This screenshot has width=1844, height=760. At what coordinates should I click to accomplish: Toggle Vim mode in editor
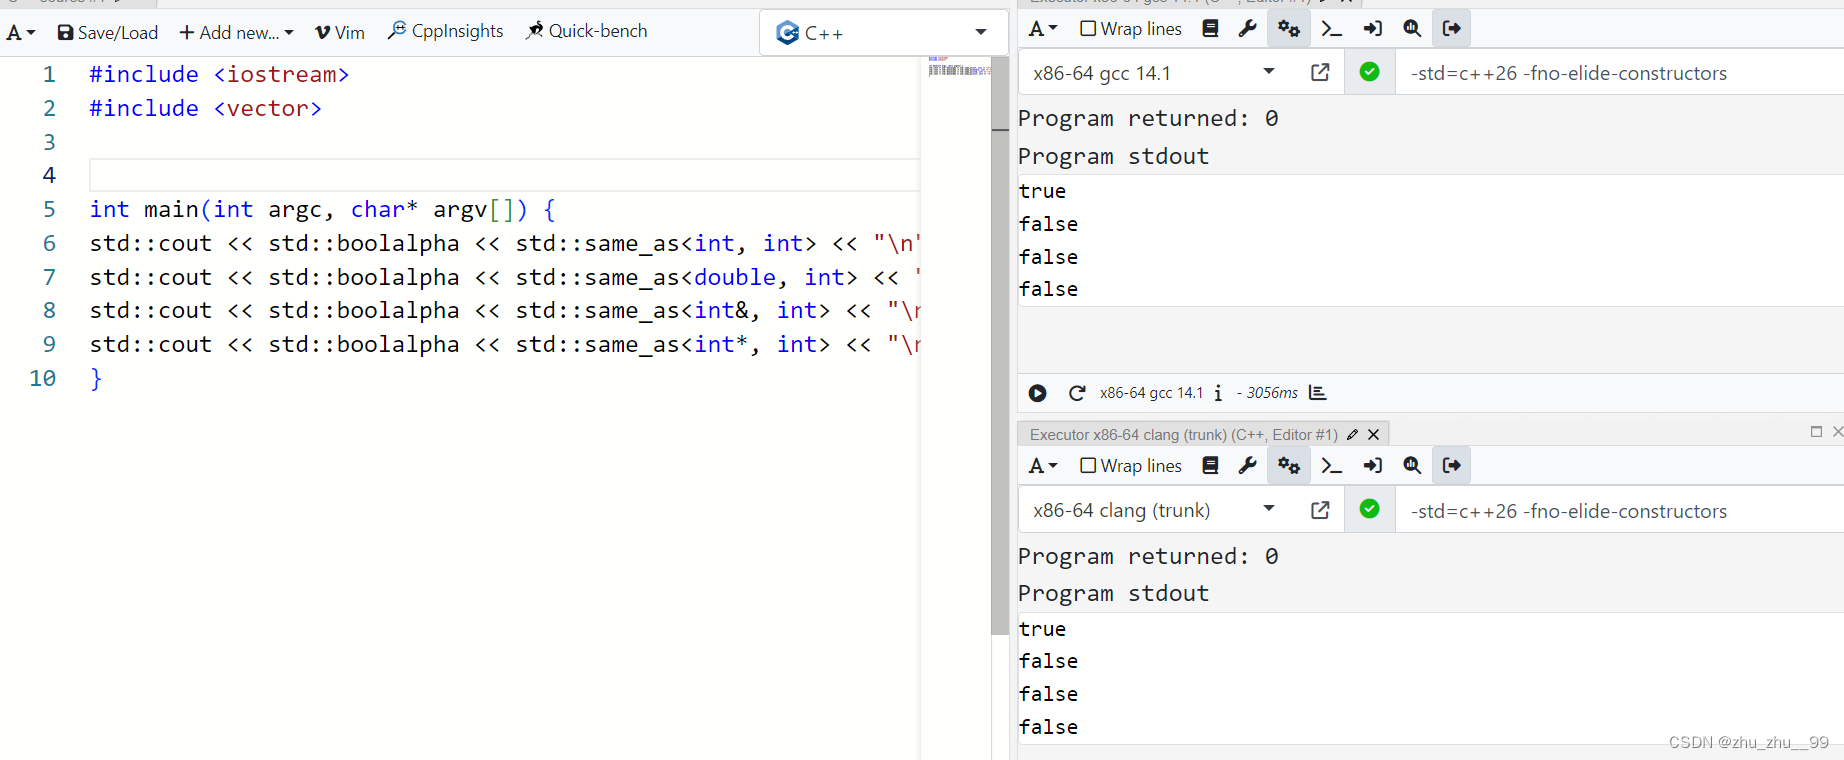(x=340, y=33)
